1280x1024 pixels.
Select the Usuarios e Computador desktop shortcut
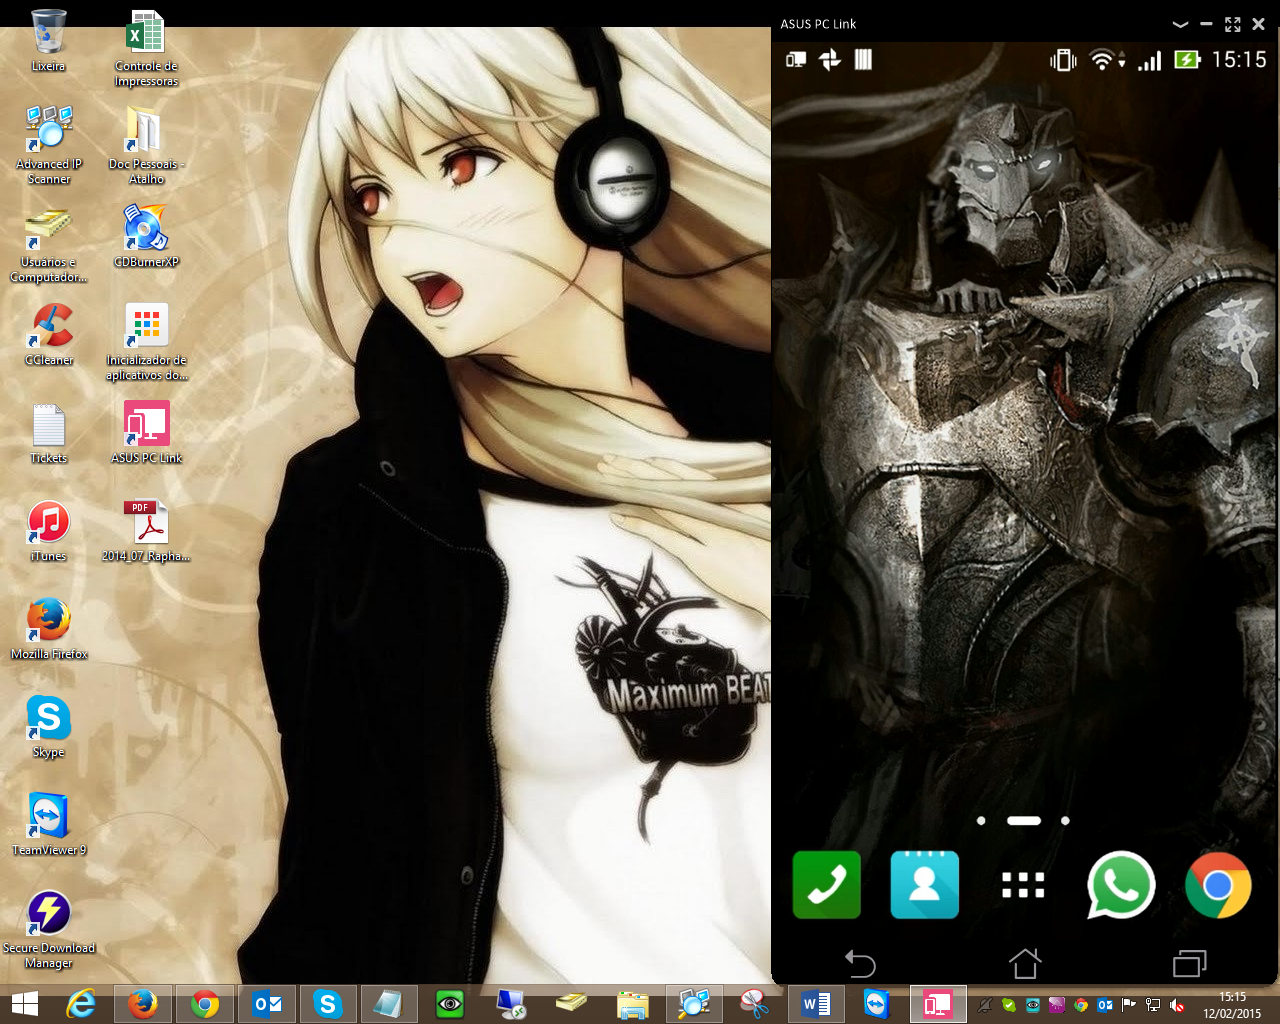49,243
